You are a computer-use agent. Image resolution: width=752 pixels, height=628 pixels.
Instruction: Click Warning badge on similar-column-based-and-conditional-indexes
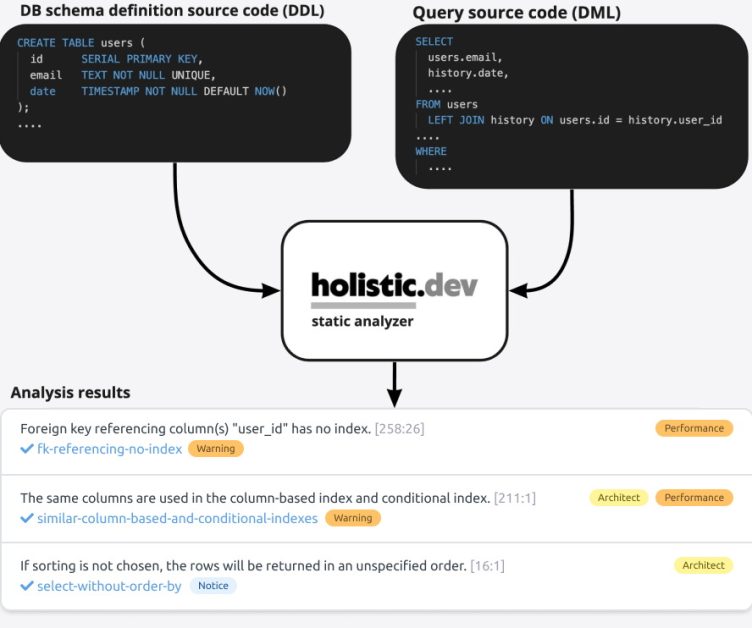352,518
